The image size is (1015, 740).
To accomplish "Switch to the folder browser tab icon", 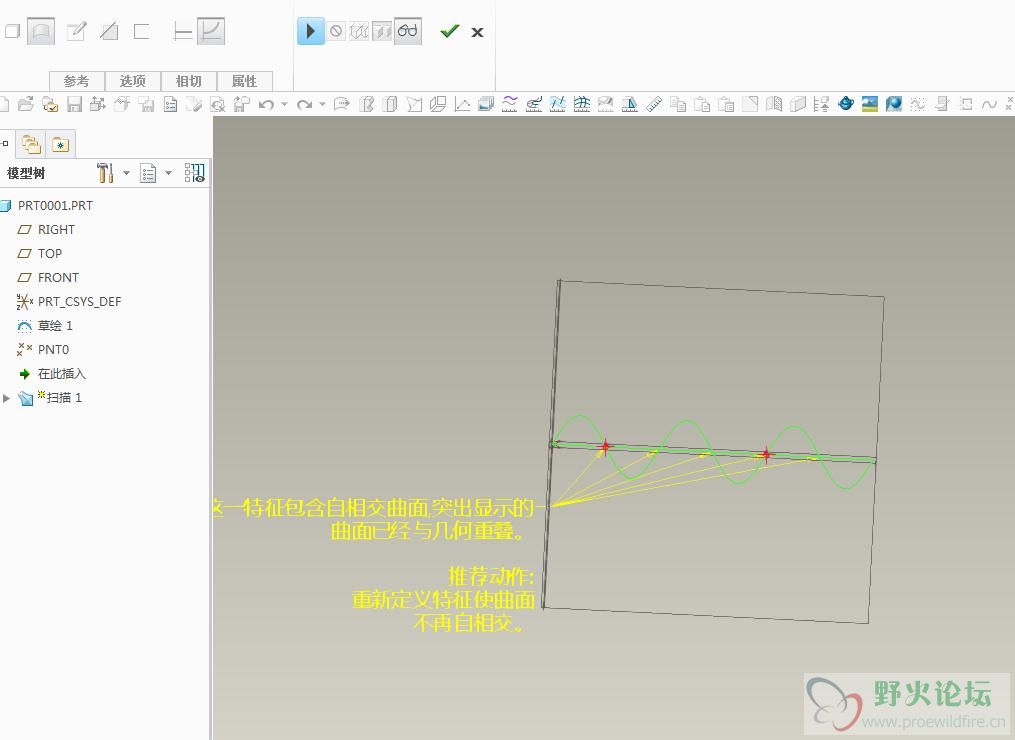I will (x=31, y=144).
